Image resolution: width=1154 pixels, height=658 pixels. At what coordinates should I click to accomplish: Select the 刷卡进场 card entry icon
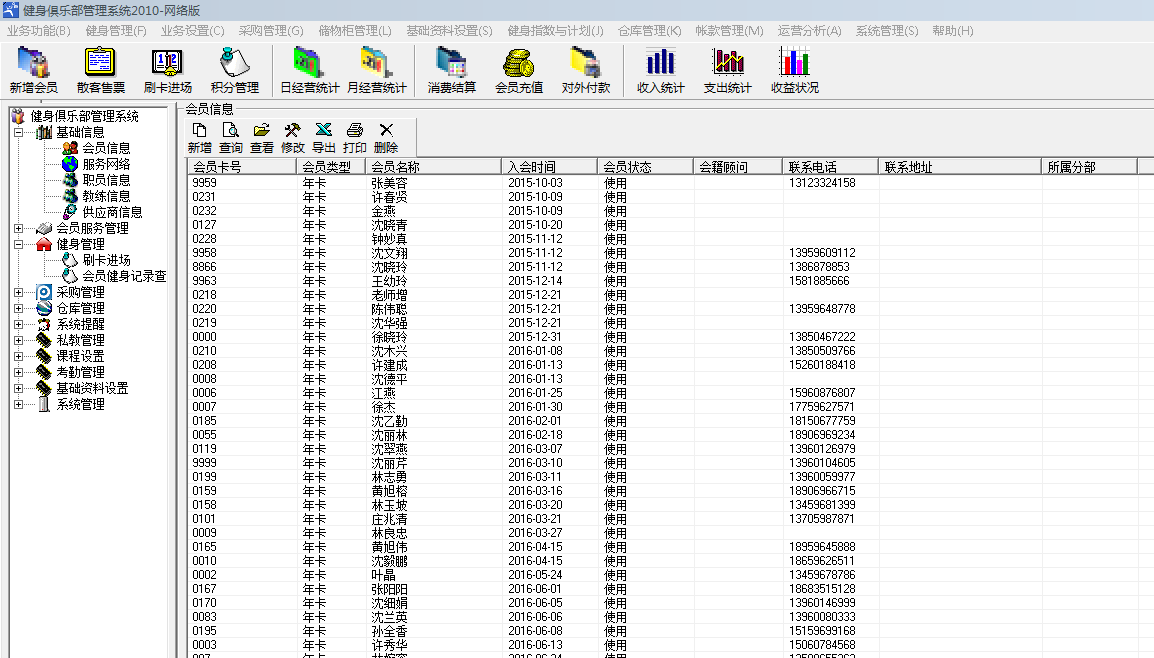167,70
